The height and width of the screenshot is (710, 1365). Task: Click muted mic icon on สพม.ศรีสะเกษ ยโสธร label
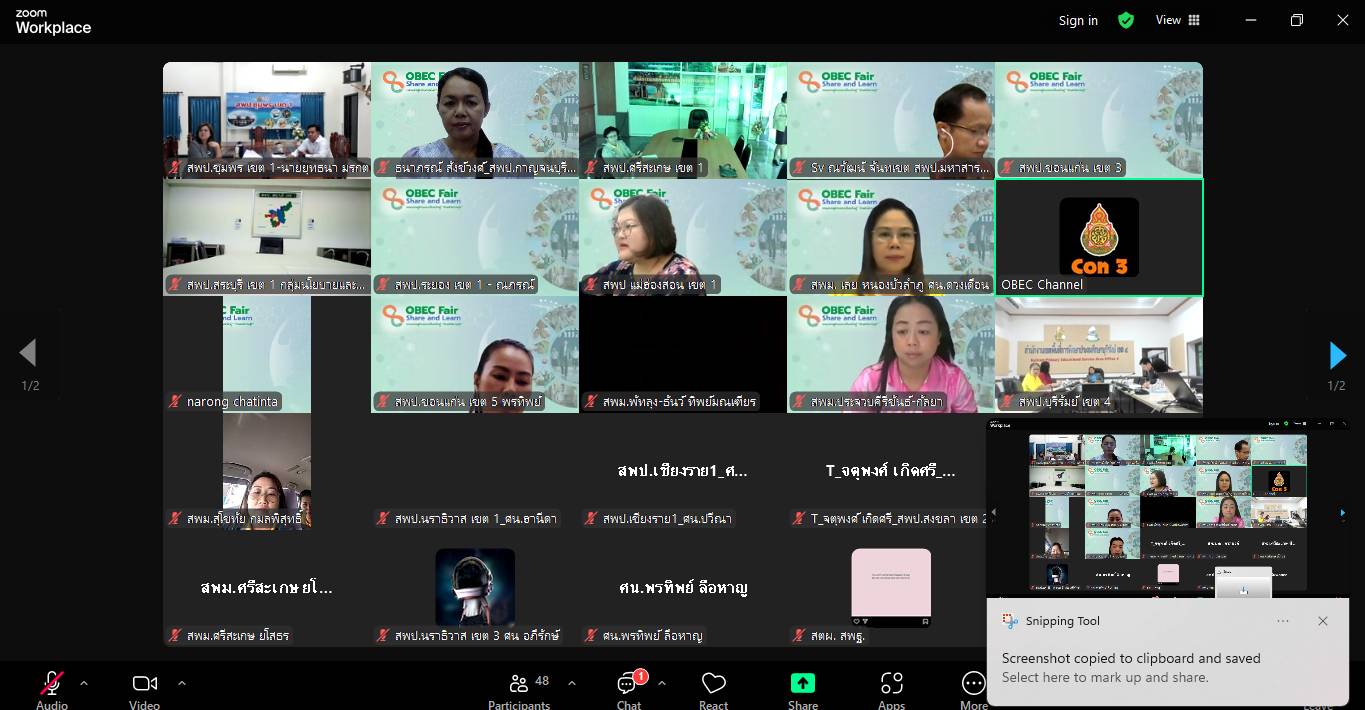[176, 635]
